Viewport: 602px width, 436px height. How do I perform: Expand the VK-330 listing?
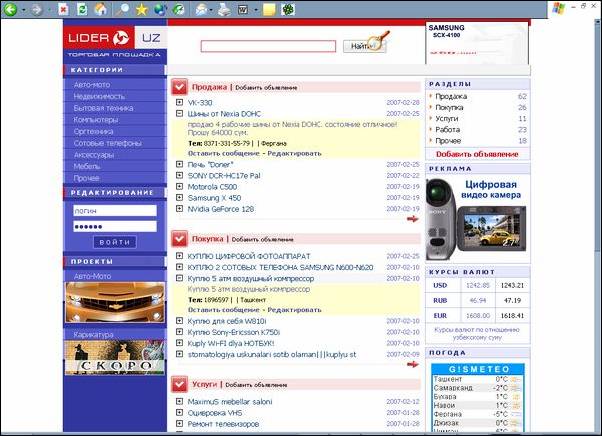pyautogui.click(x=180, y=102)
